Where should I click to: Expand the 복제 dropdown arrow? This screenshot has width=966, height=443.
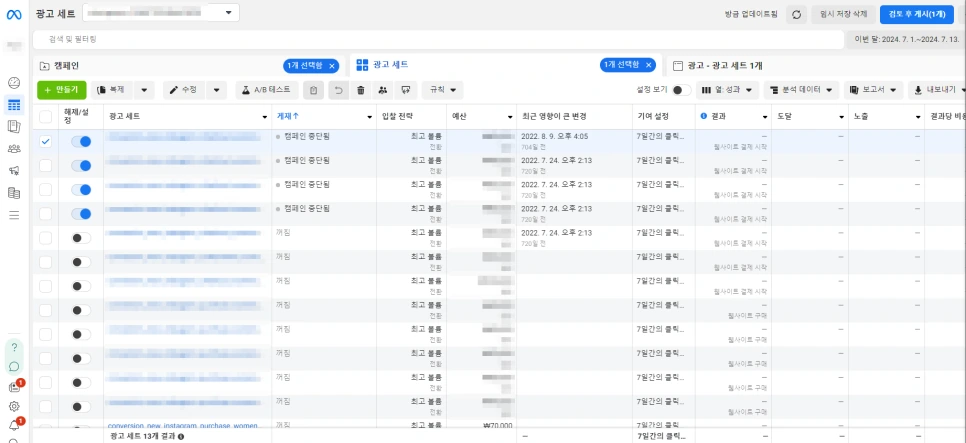coord(144,90)
